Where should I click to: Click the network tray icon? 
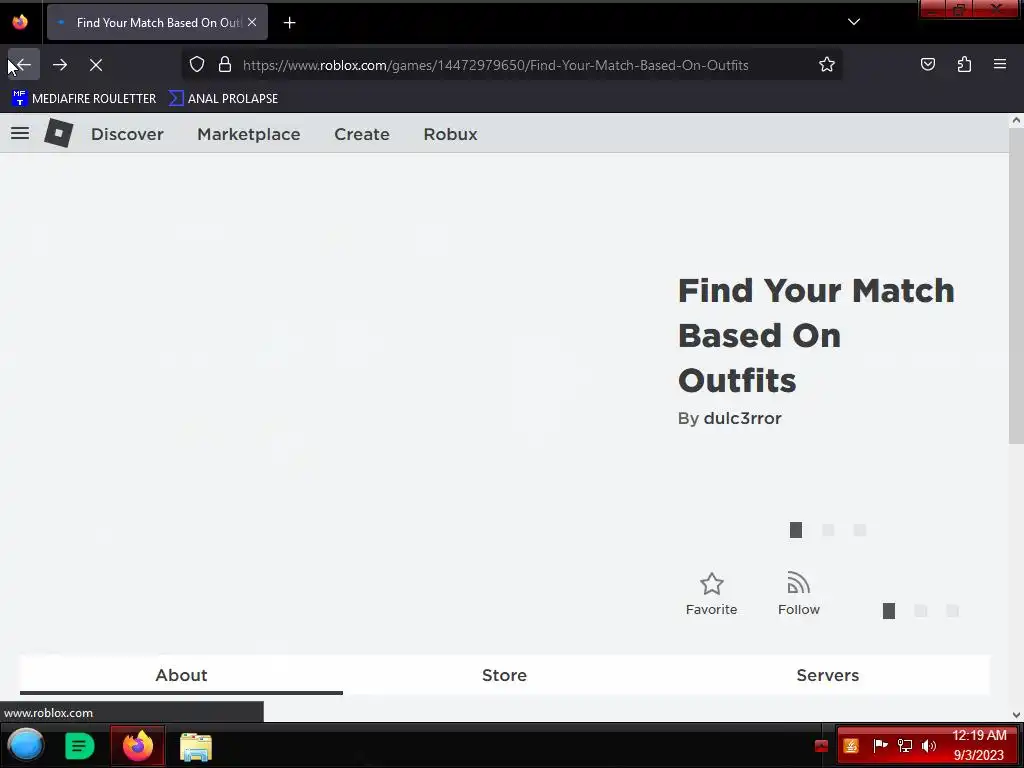click(x=905, y=746)
